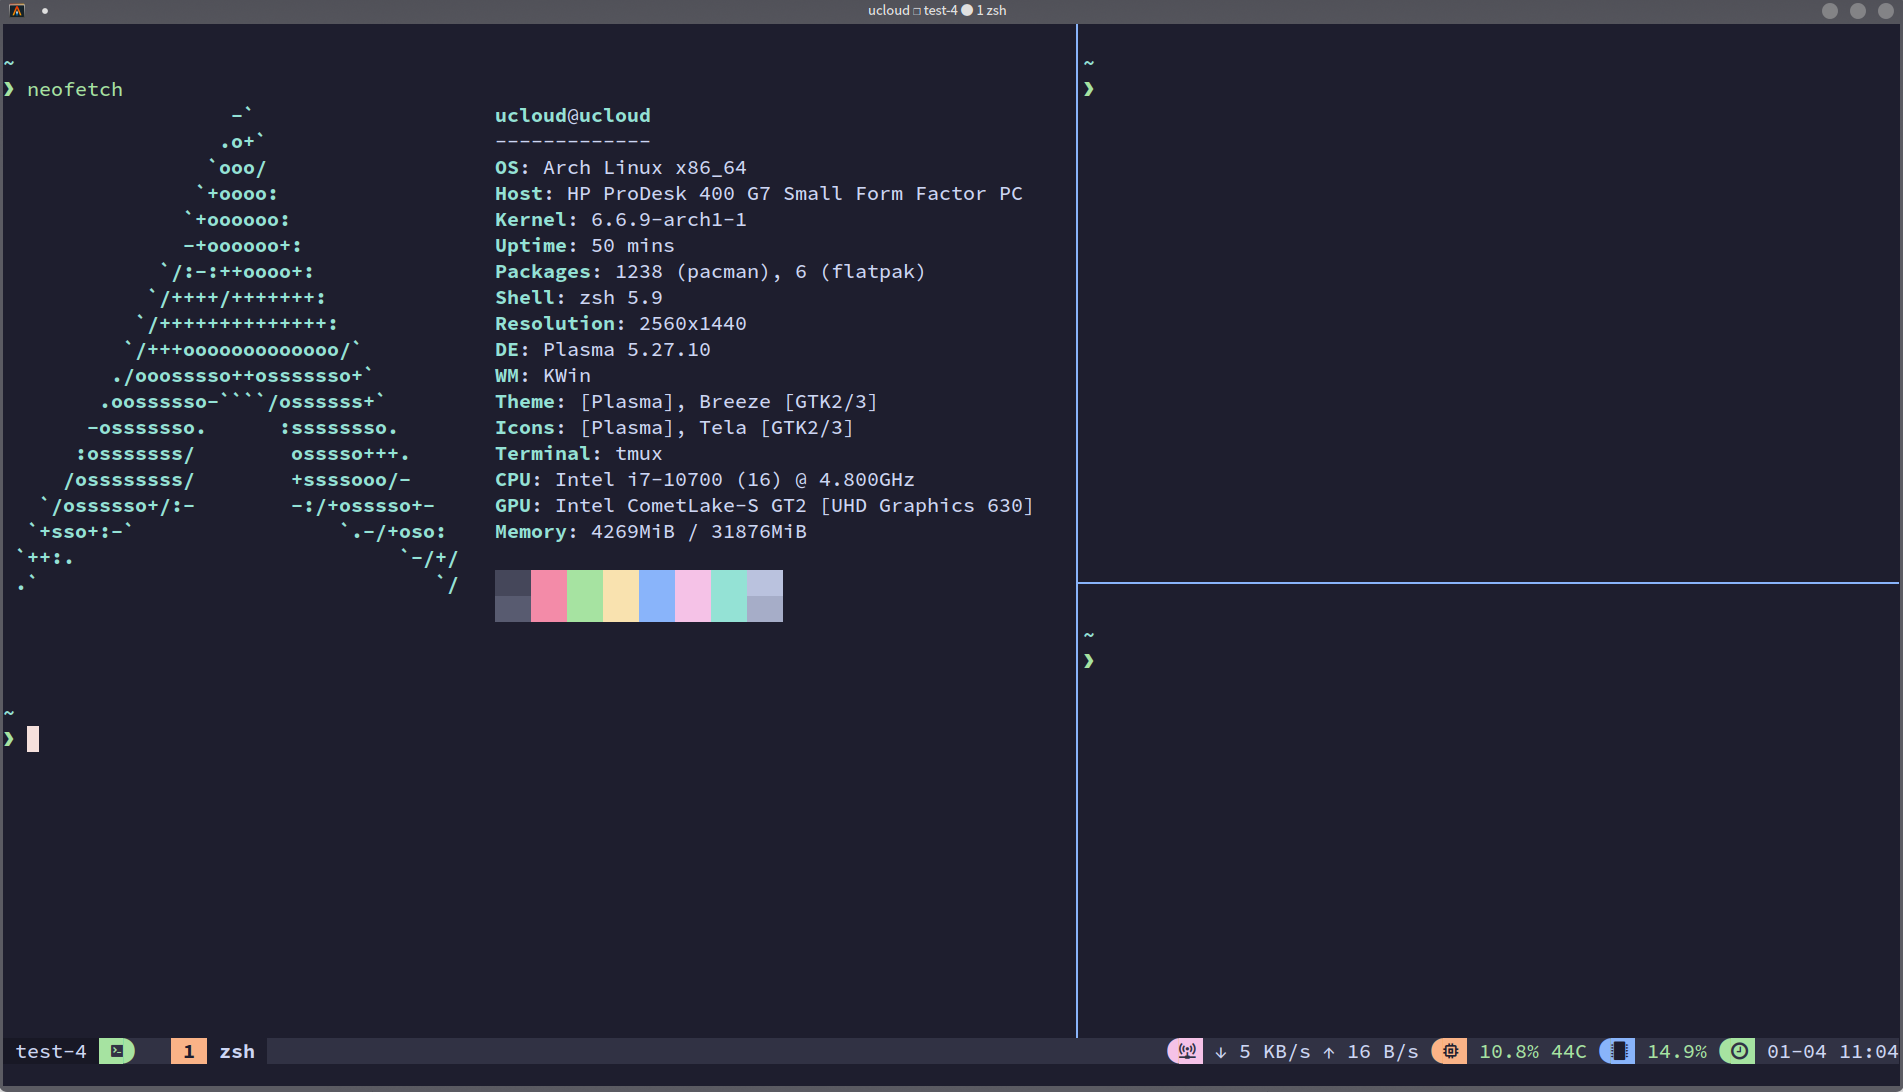Viewport: 1903px width, 1092px height.
Task: Click the 10.8% CPU usage value
Action: coord(1509,1051)
